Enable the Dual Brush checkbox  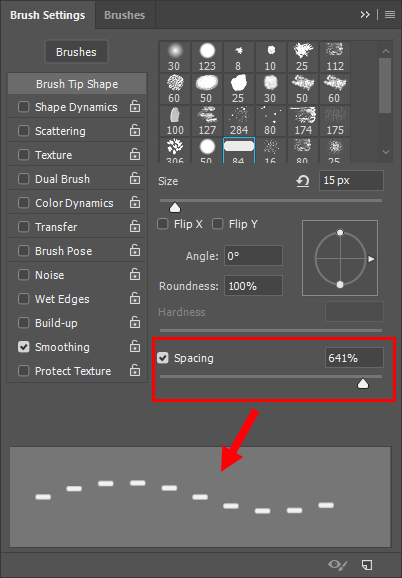click(x=24, y=179)
